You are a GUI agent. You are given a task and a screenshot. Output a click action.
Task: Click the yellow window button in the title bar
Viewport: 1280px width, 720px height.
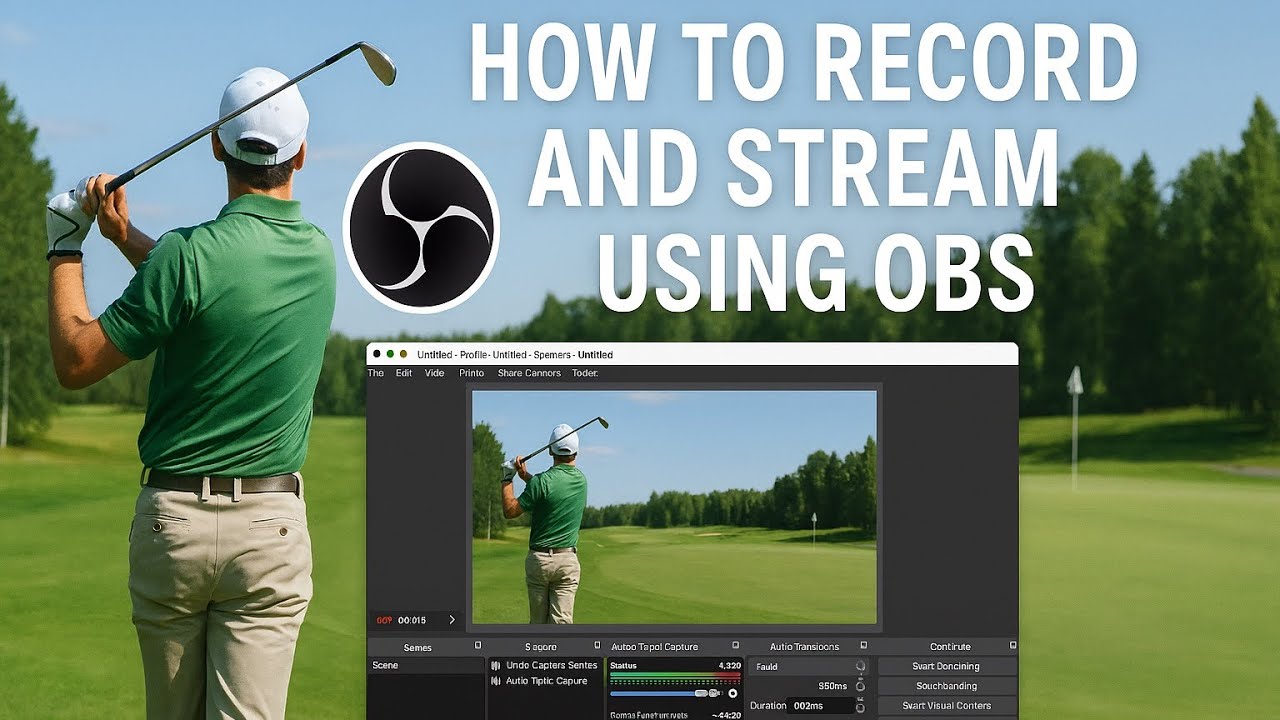click(x=403, y=354)
